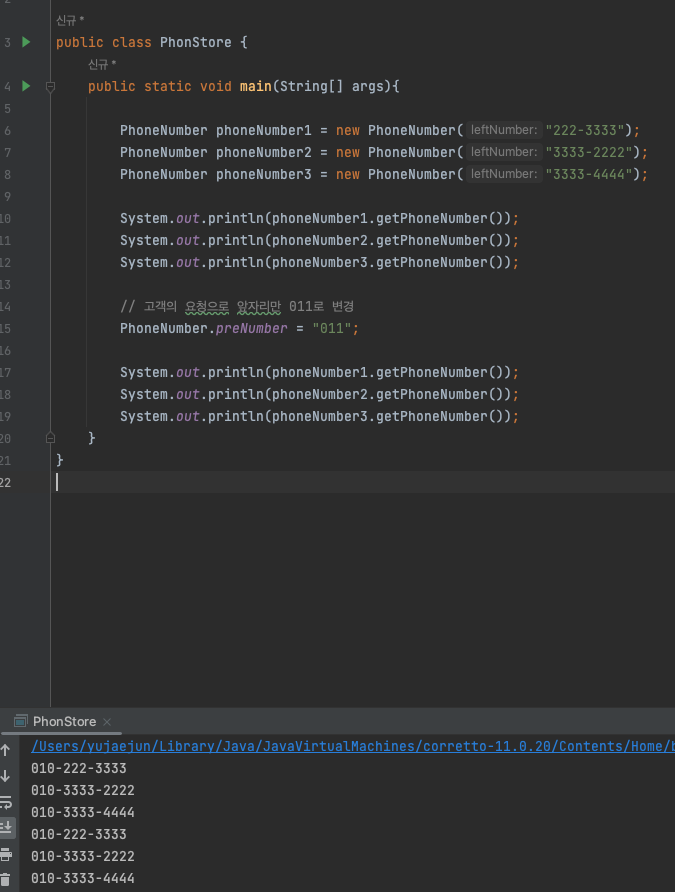Click println call on line 18
Viewport: 675px width, 892px height.
(236, 395)
